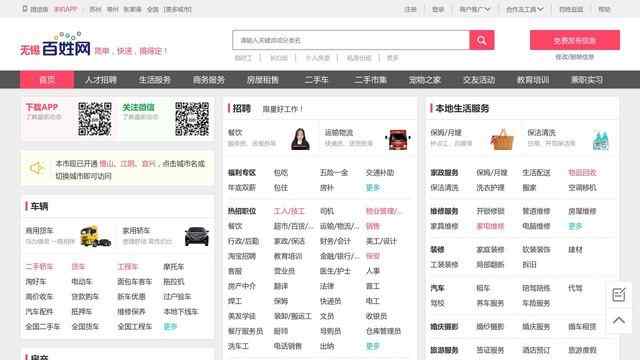Click the 注册 link in top bar
Screen dimensions: 640x360
click(410, 9)
